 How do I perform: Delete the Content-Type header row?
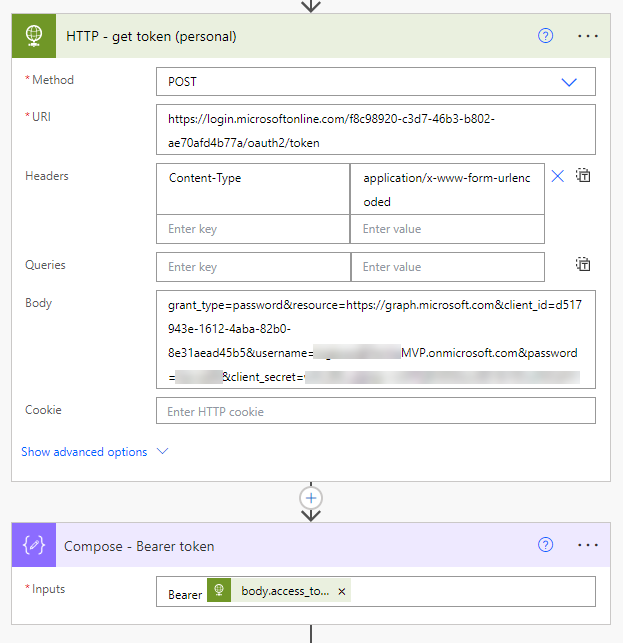click(x=558, y=176)
